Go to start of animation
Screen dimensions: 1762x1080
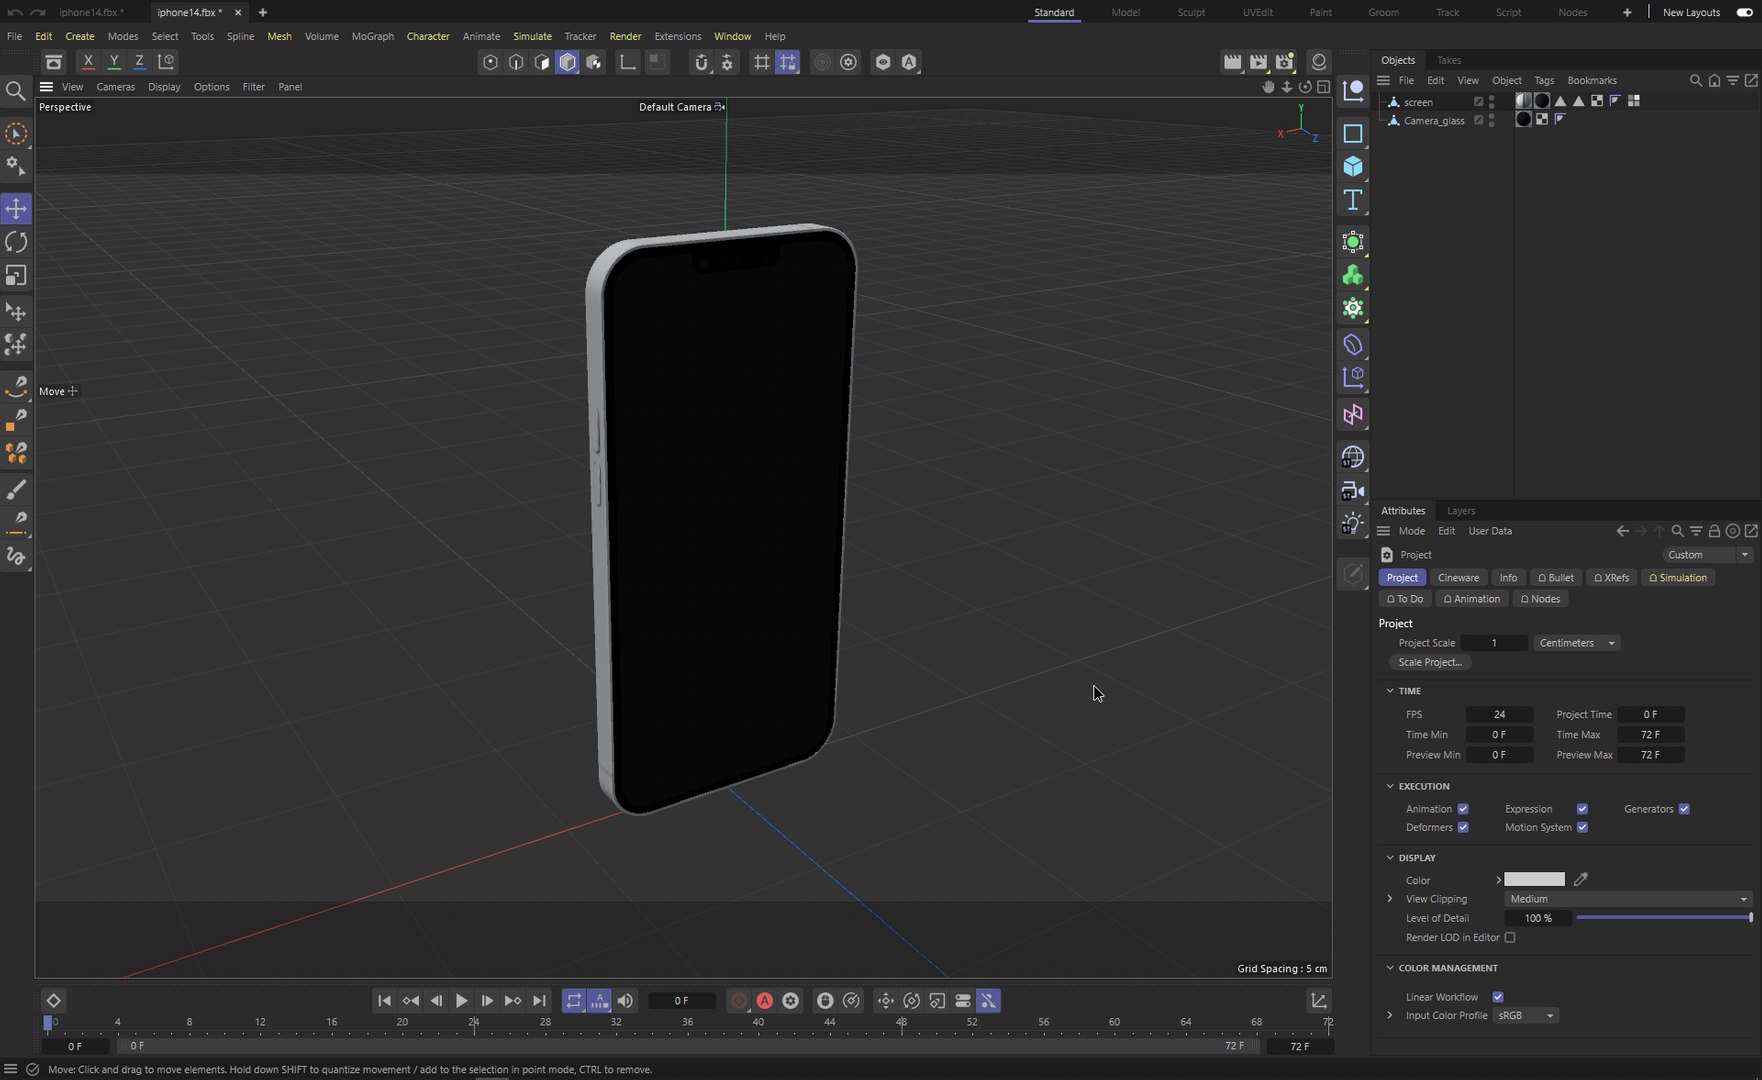(384, 1001)
